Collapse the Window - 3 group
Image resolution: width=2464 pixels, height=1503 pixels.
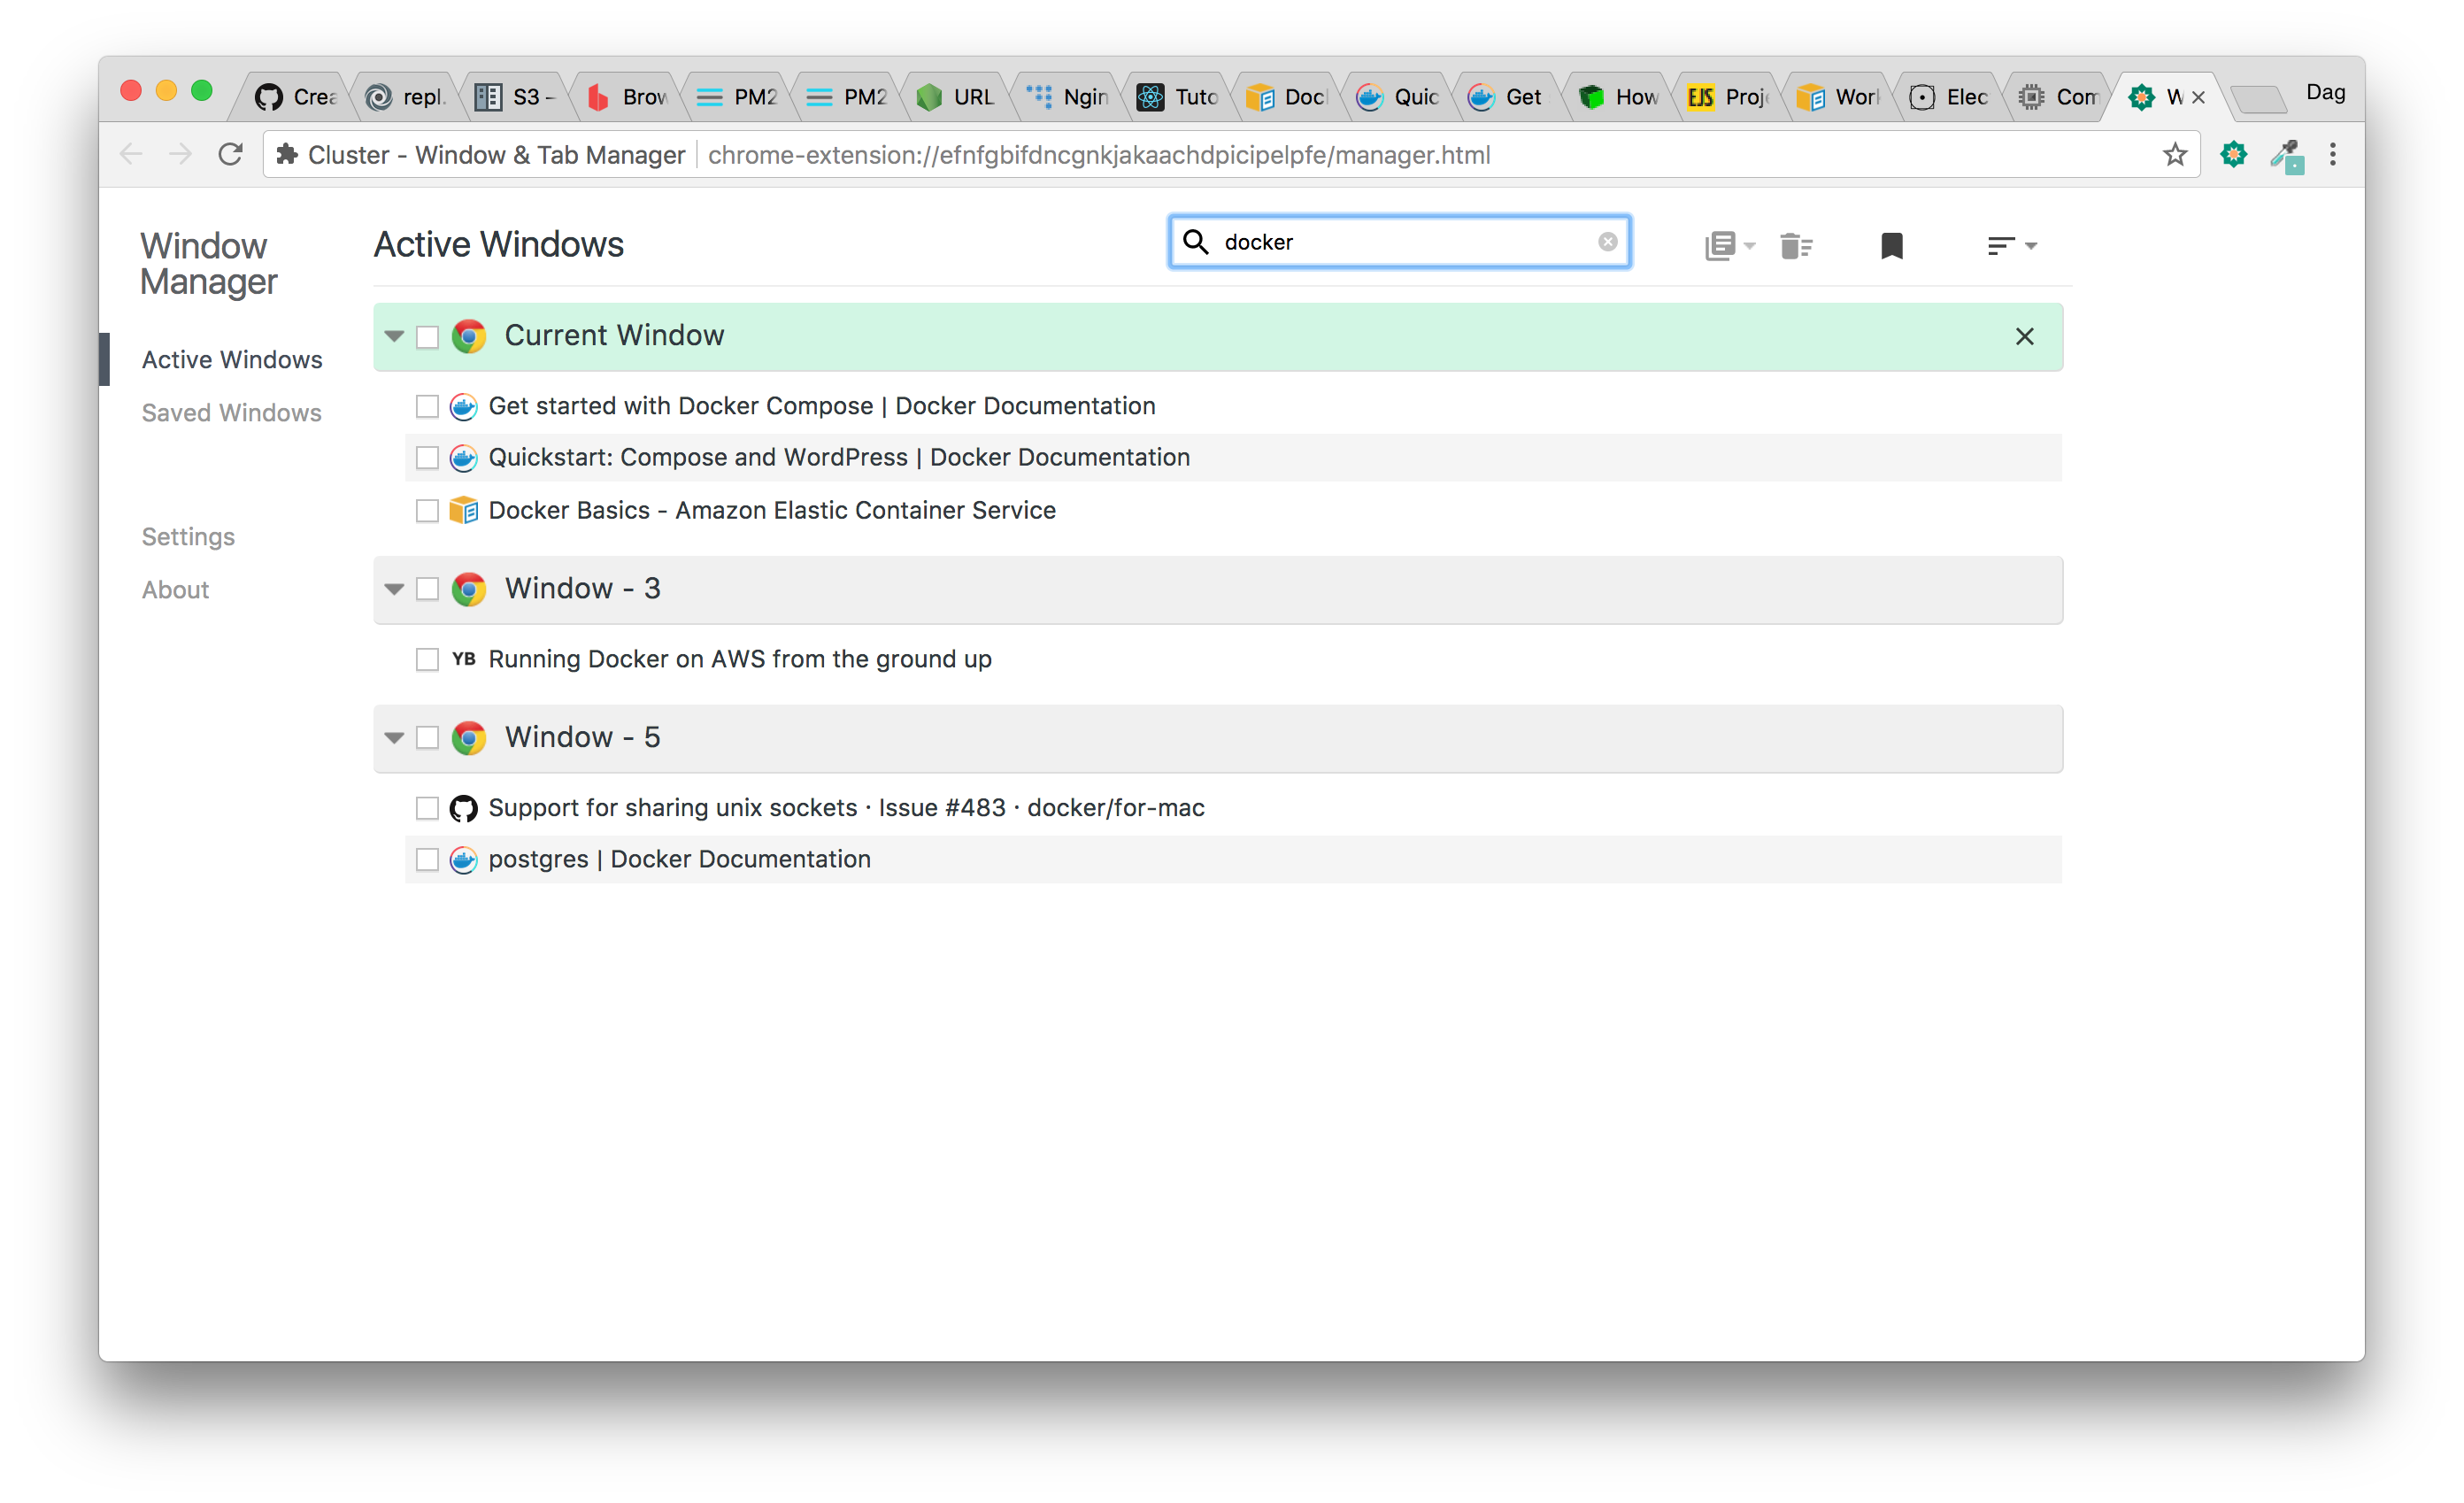click(x=394, y=590)
